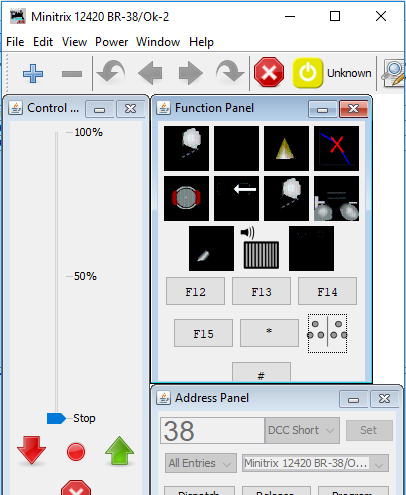Toggle the speaker with grille sound function
This screenshot has height=495, width=406.
click(x=261, y=248)
